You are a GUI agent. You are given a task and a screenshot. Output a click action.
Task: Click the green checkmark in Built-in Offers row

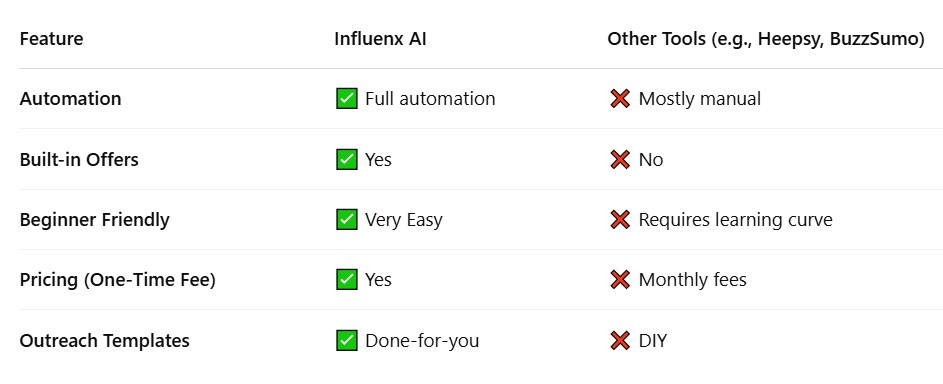(x=346, y=159)
